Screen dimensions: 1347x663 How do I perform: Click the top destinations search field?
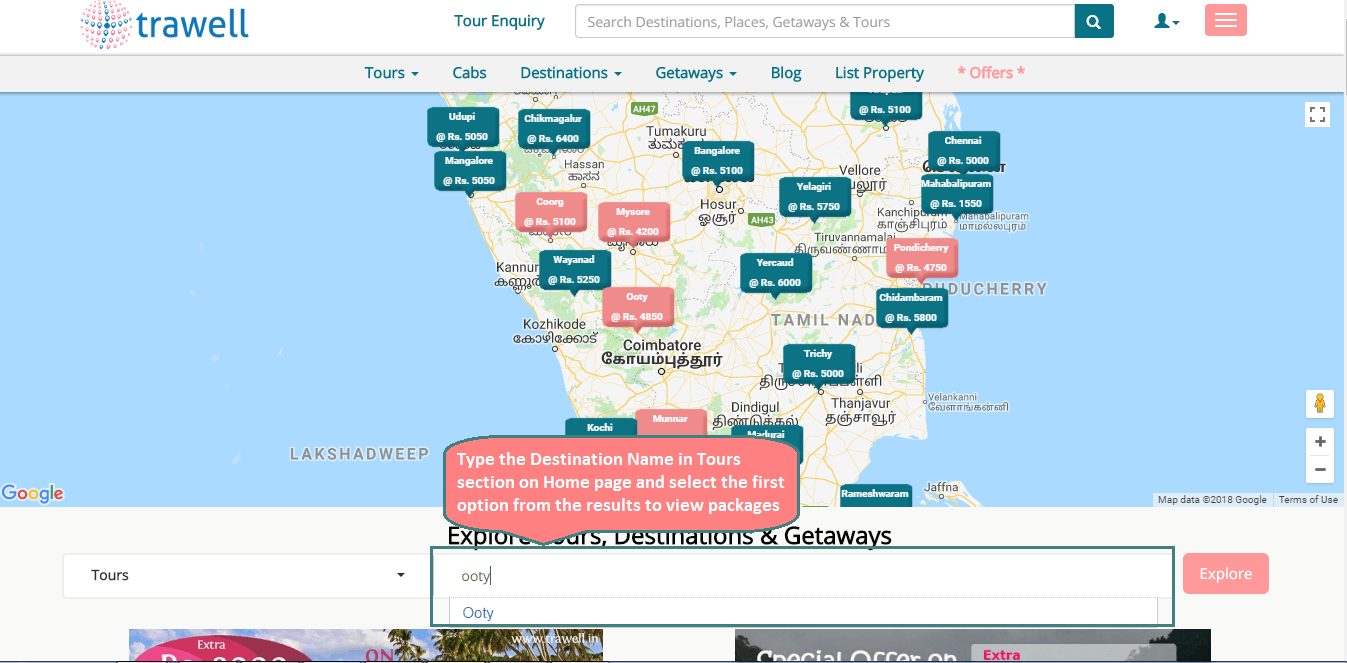coord(825,21)
